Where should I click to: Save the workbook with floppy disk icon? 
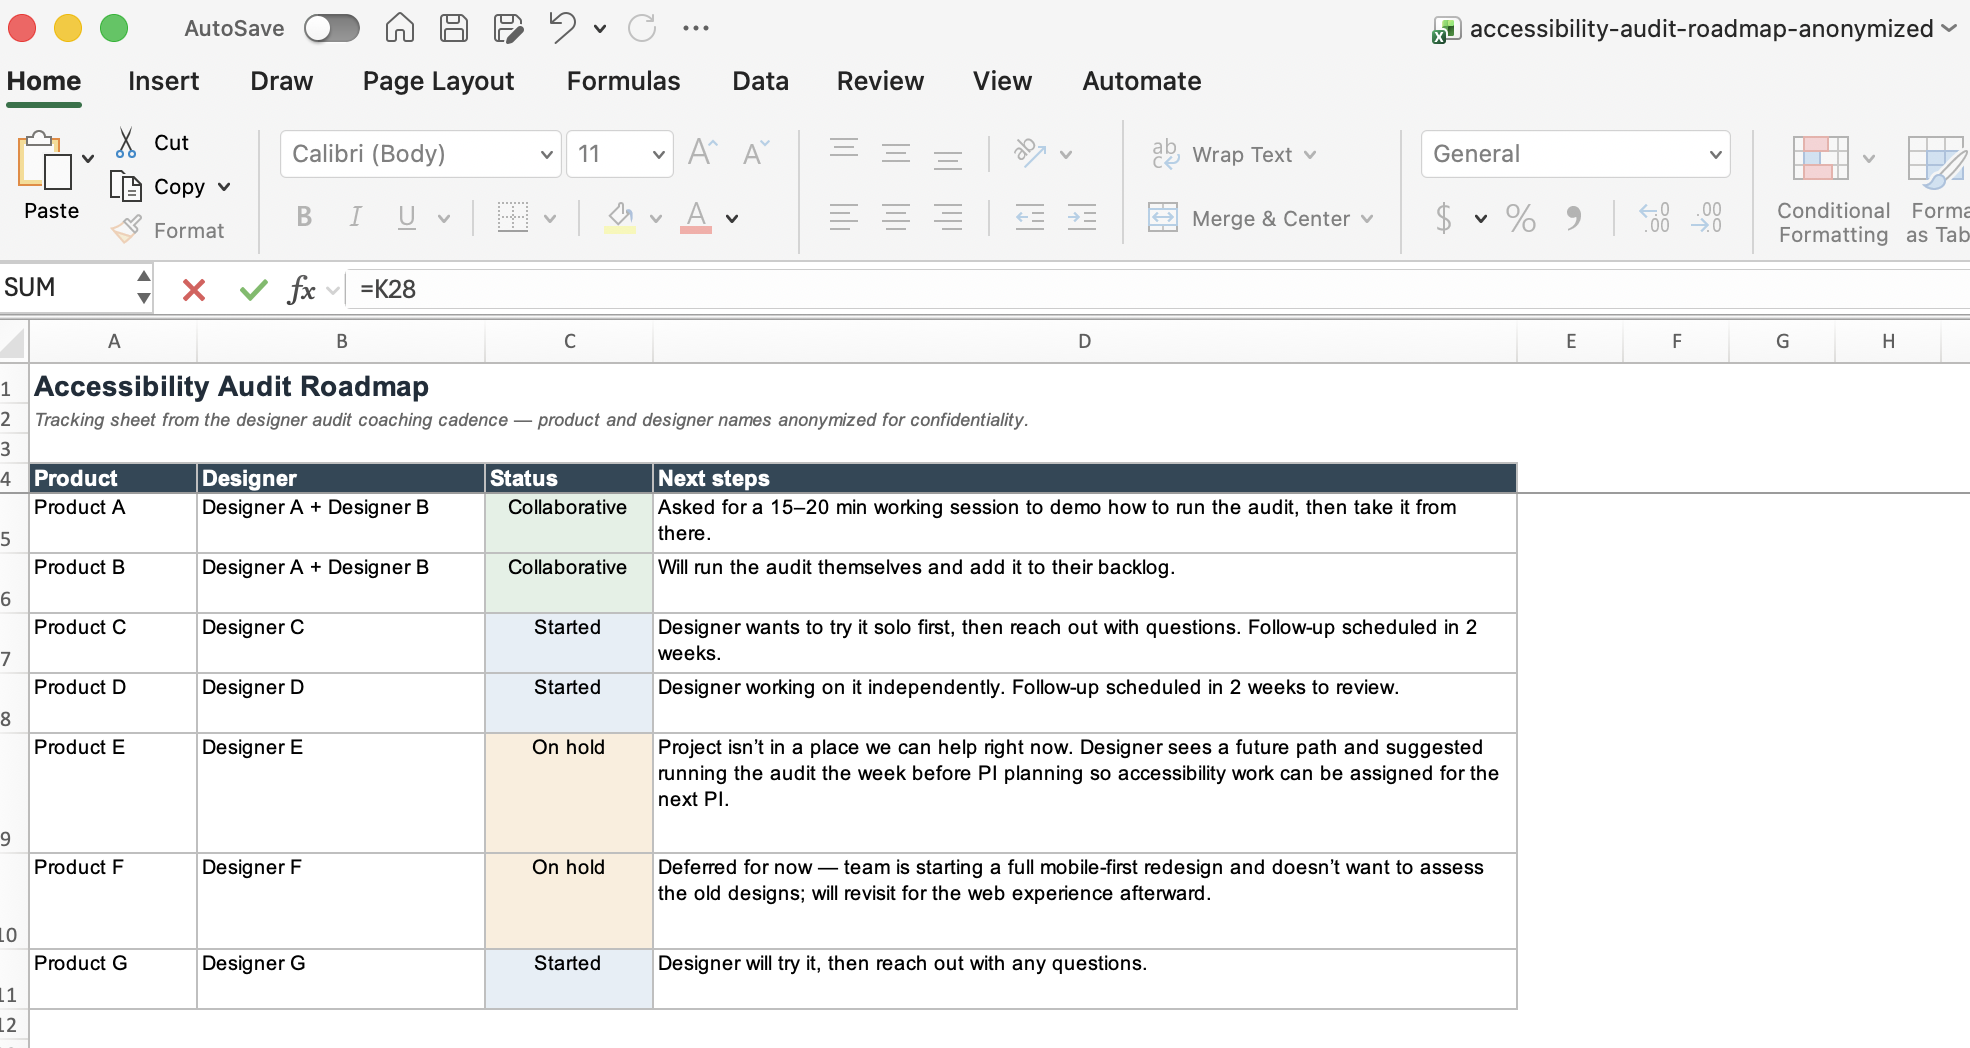coord(454,28)
